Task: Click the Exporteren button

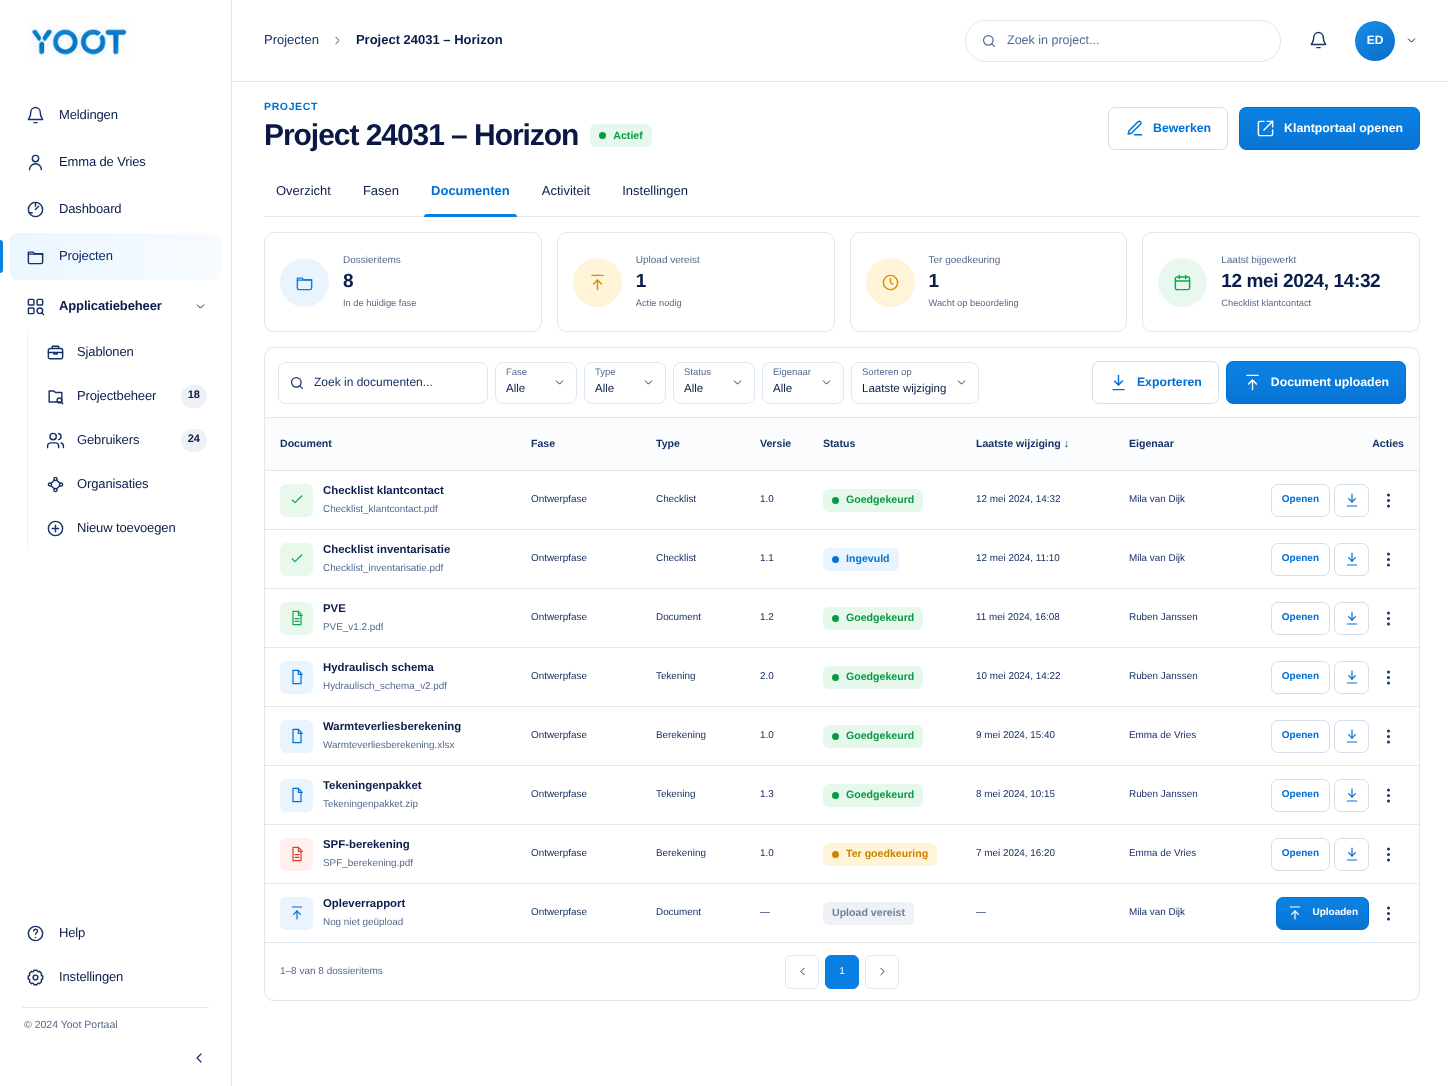Action: pyautogui.click(x=1155, y=383)
